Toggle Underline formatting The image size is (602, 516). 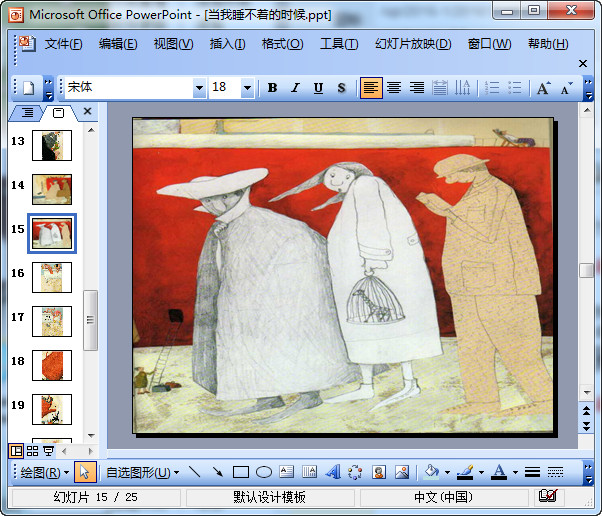point(318,88)
